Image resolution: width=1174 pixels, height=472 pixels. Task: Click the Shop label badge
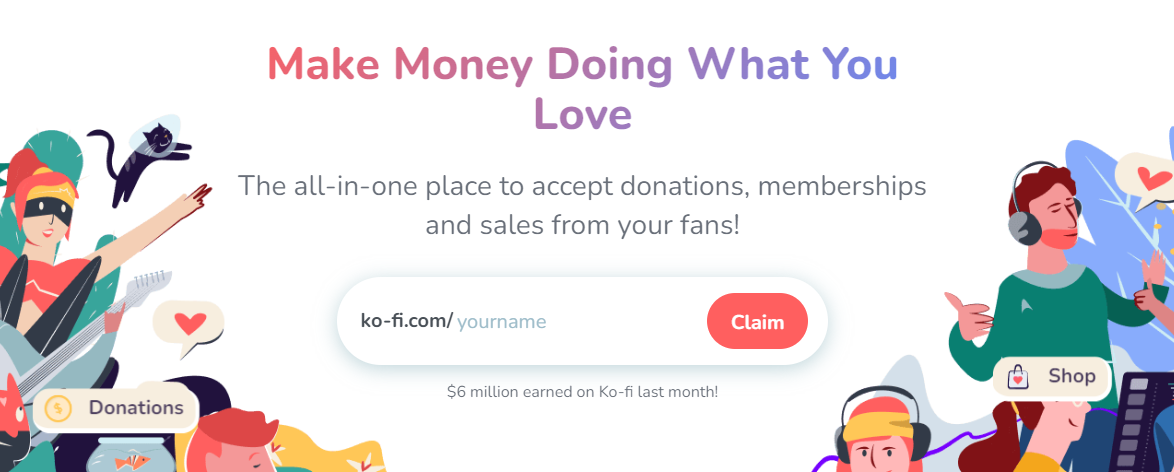click(x=1052, y=377)
